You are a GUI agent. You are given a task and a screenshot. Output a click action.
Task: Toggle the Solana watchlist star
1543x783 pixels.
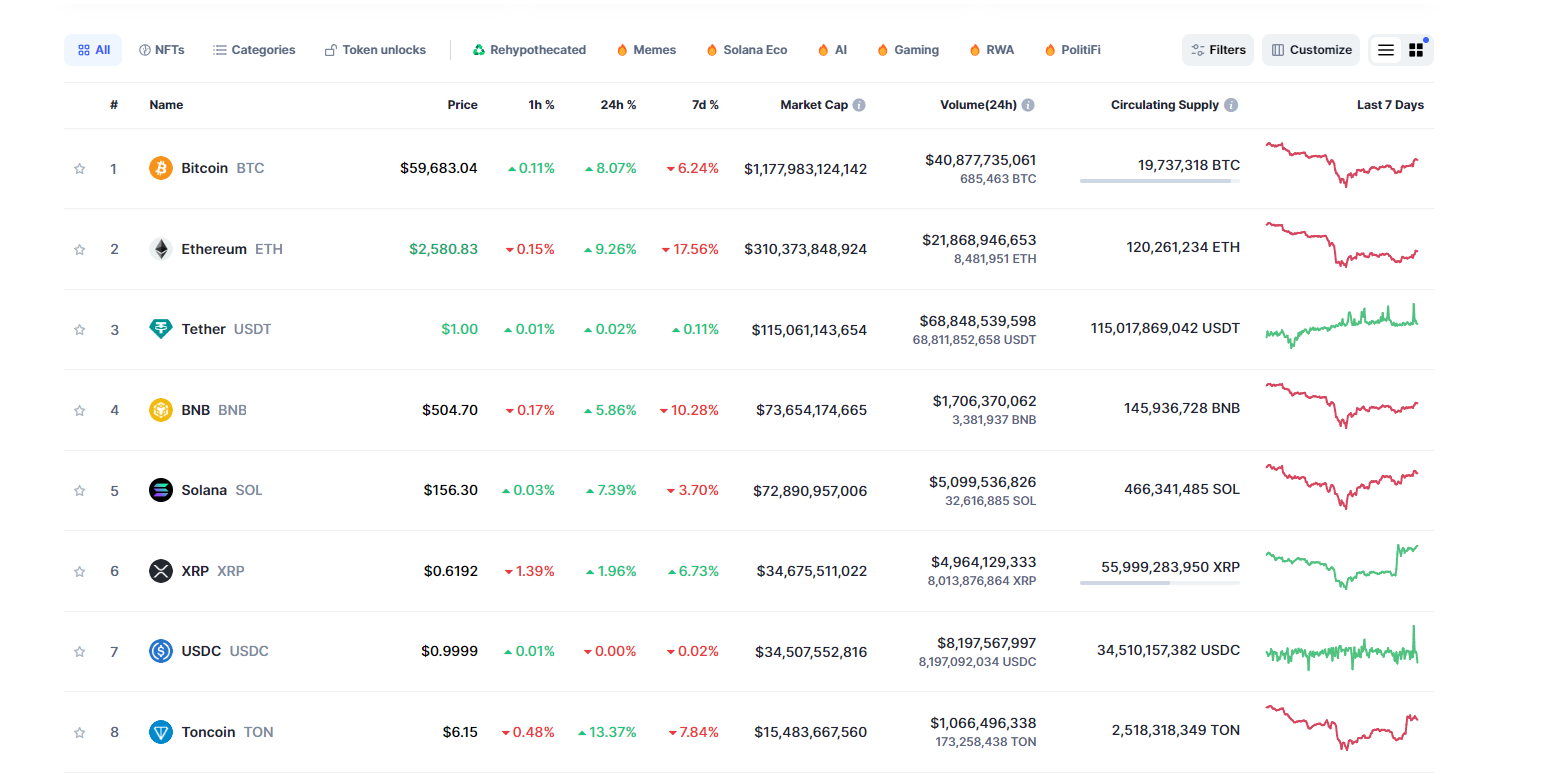pos(79,491)
